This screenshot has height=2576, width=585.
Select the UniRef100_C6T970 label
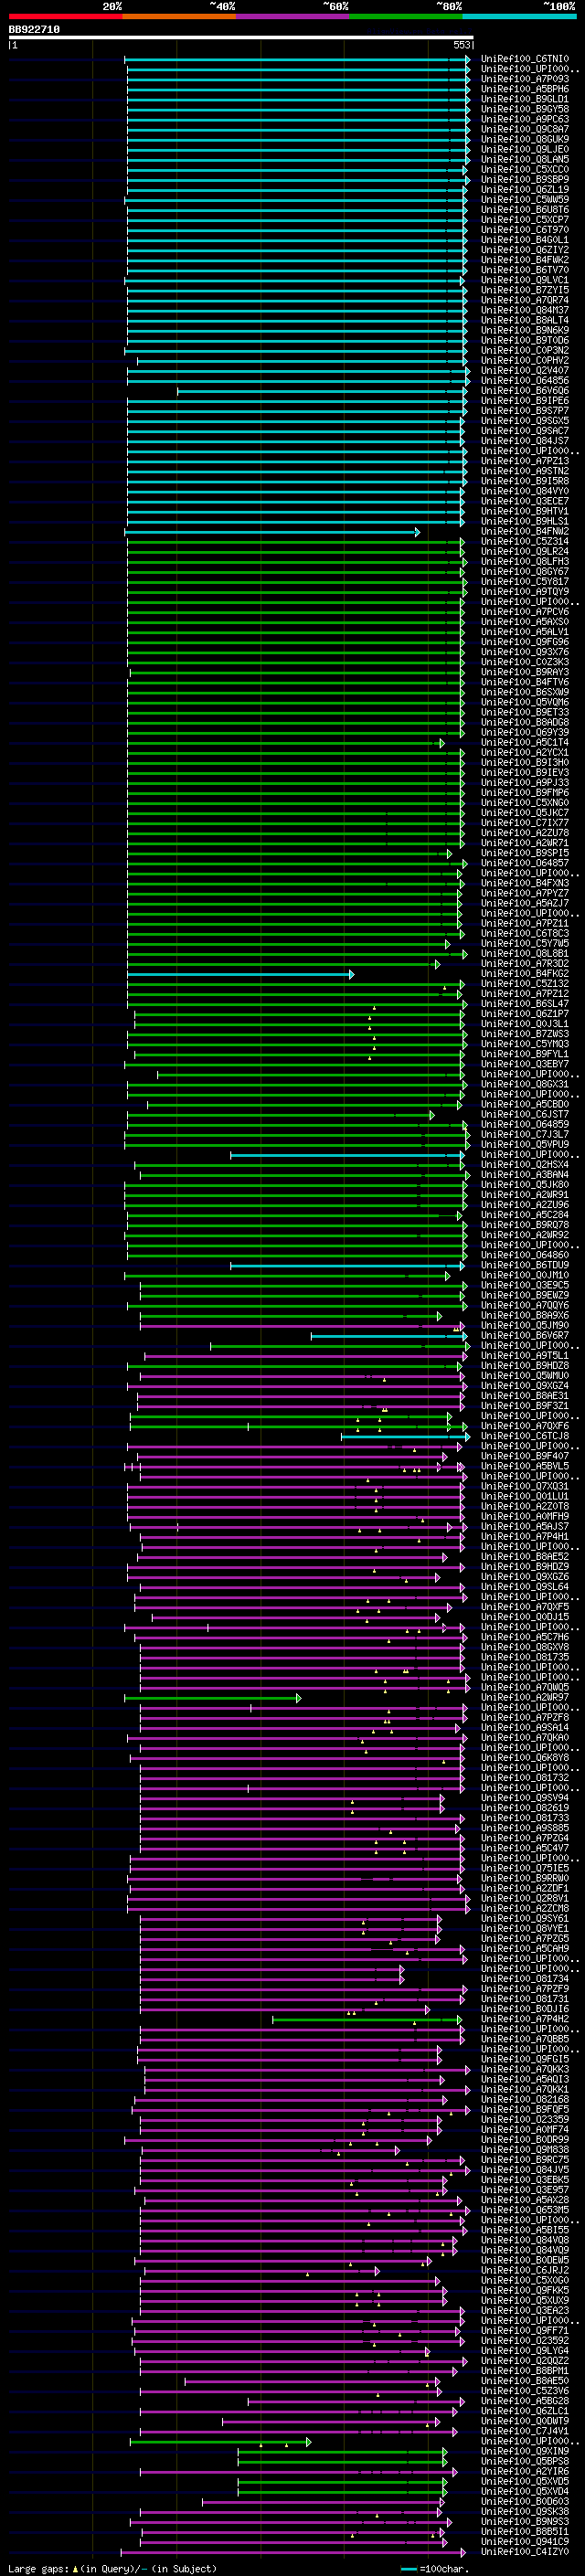point(525,229)
